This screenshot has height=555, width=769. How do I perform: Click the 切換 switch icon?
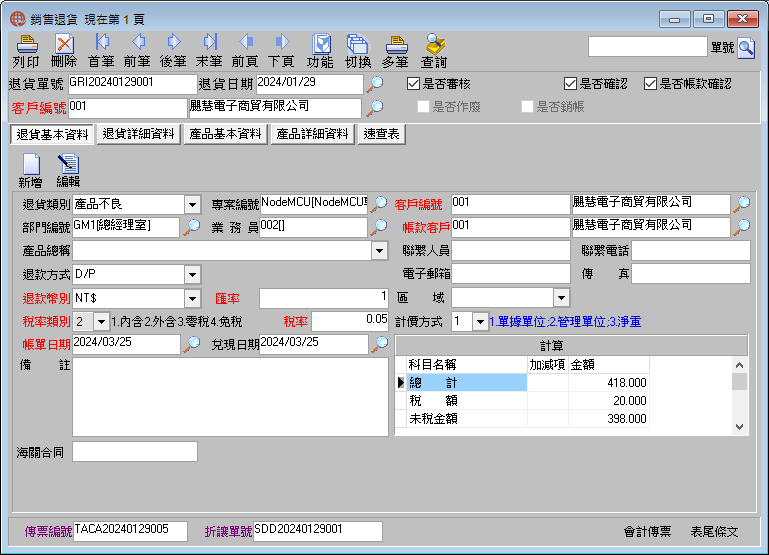[358, 51]
